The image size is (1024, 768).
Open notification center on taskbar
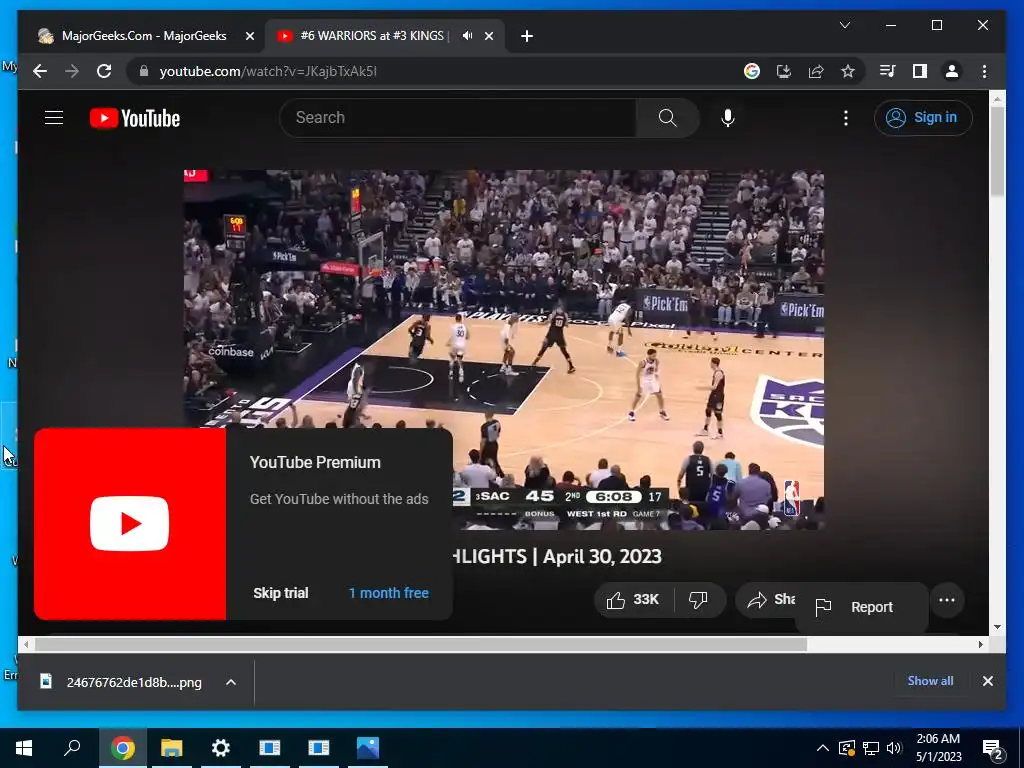[x=993, y=748]
